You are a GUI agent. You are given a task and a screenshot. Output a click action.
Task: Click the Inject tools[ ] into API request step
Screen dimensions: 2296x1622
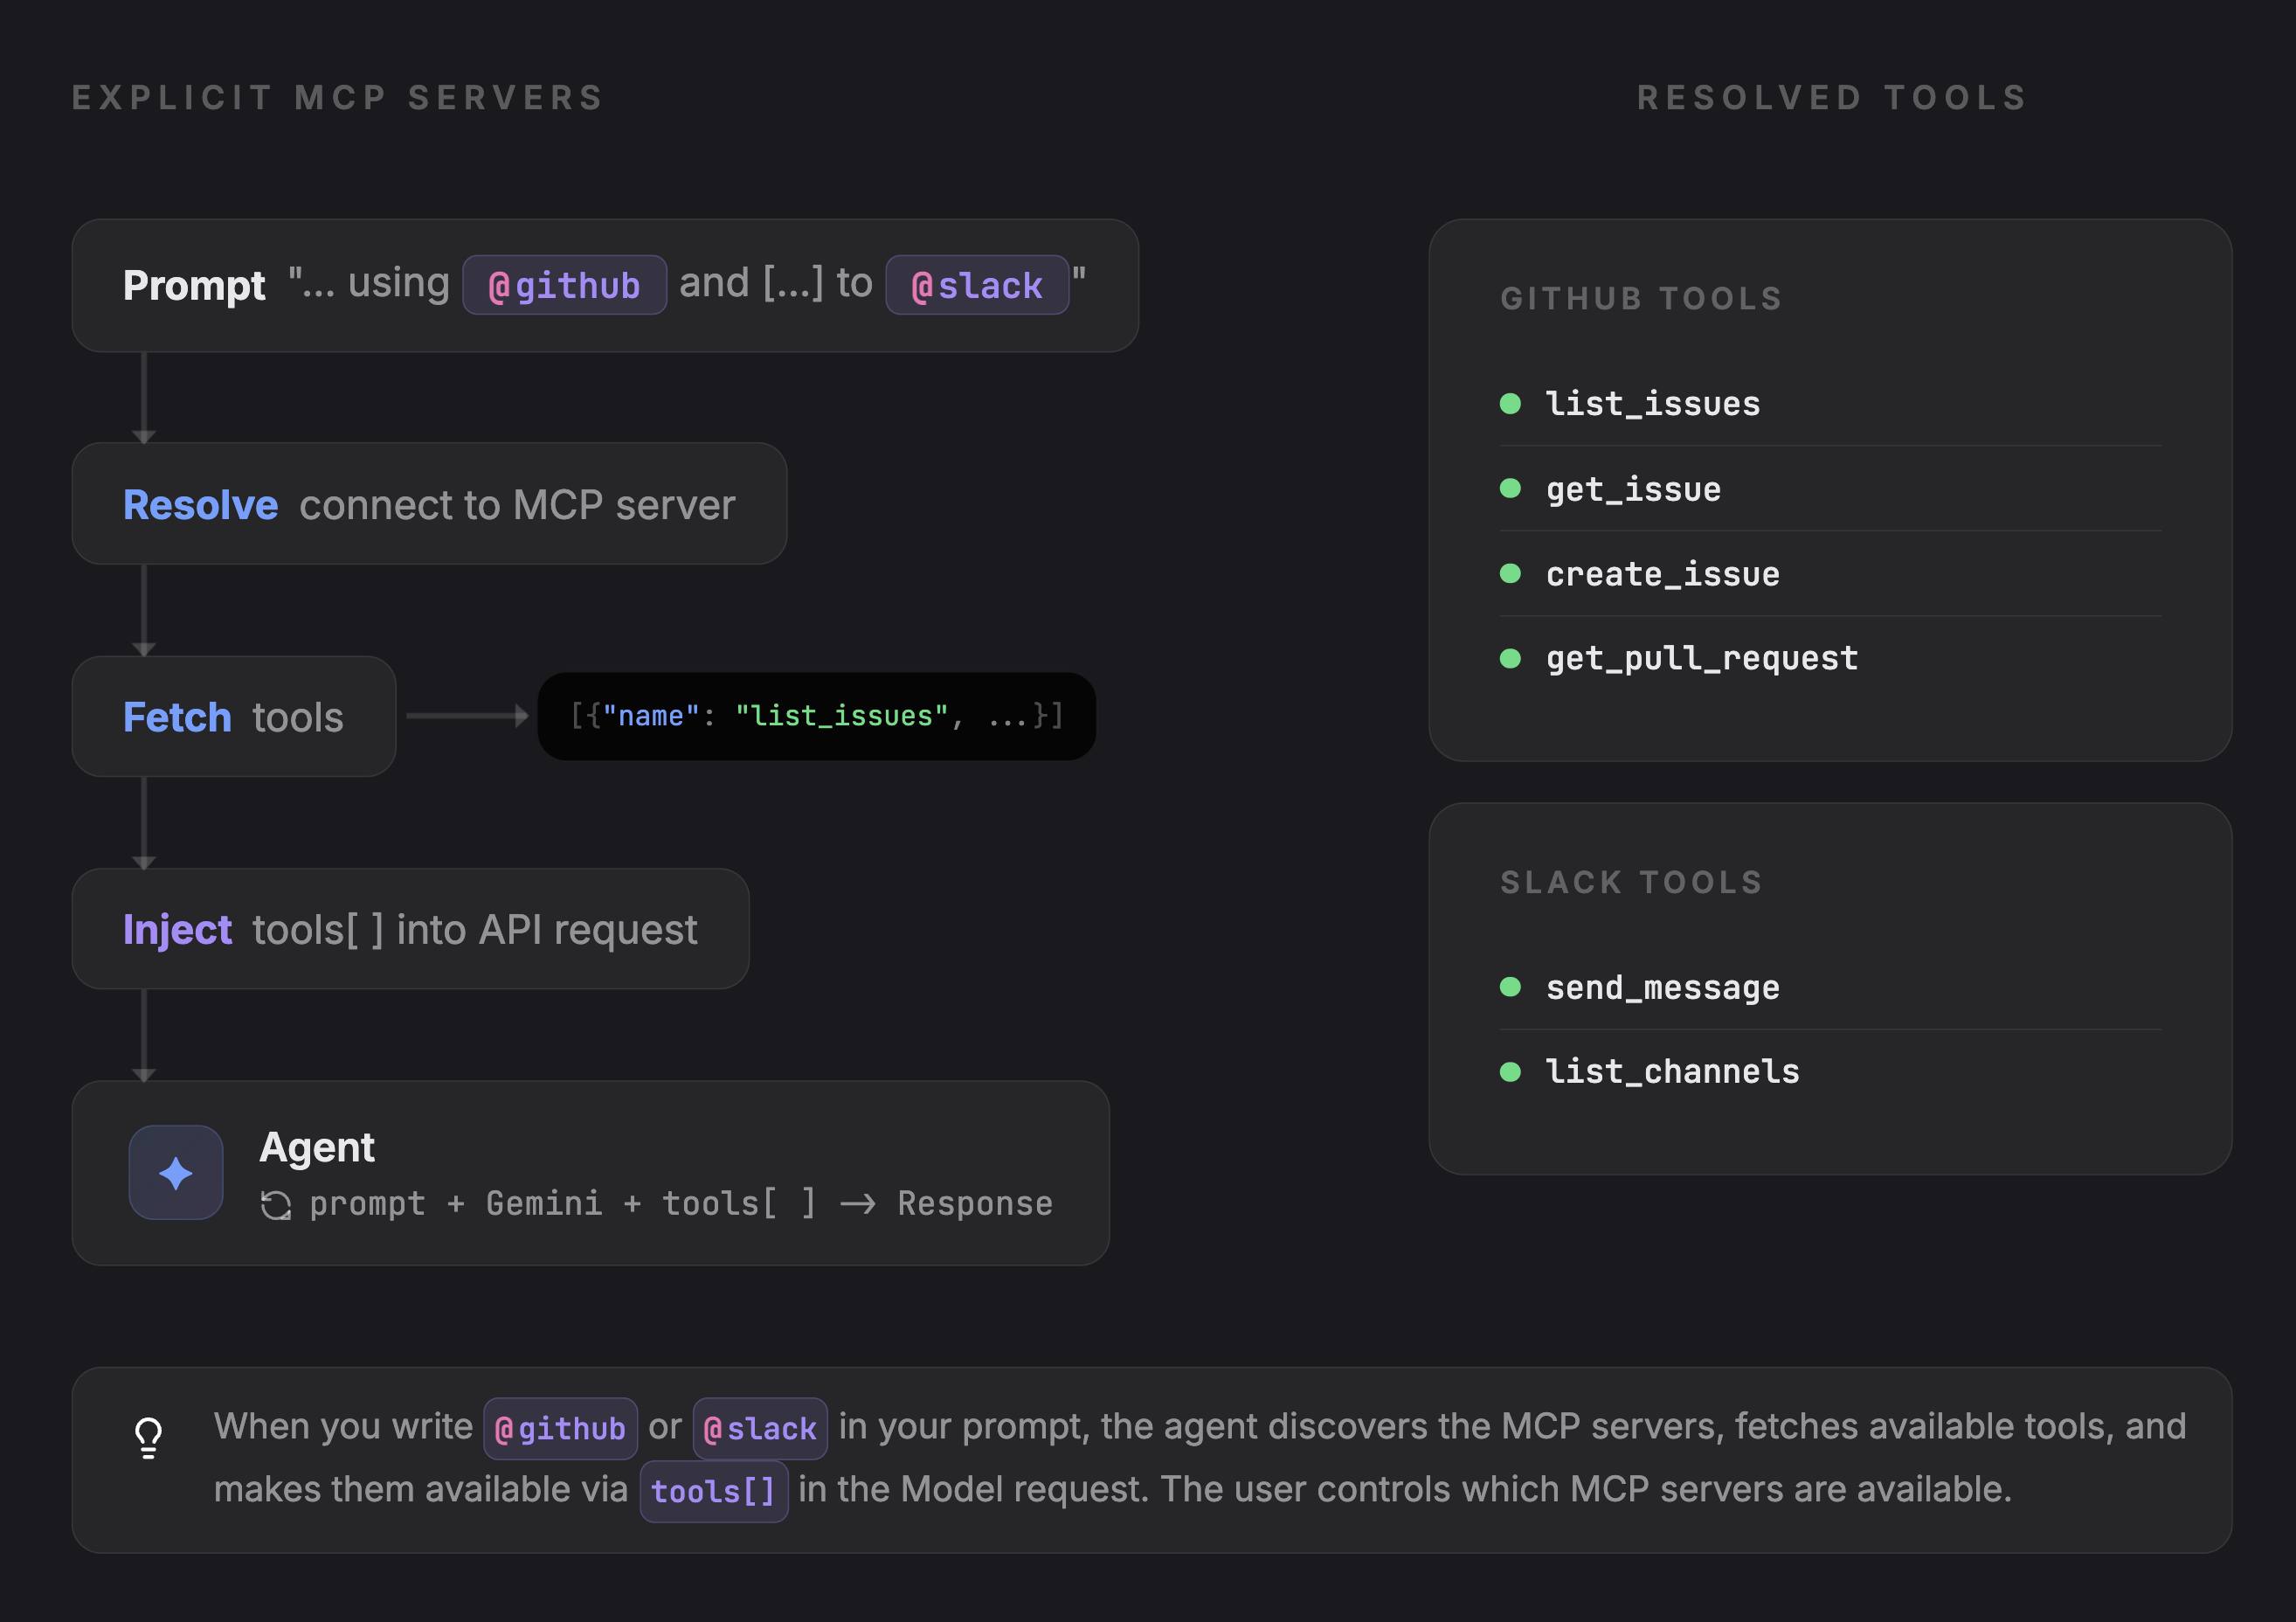coord(410,929)
